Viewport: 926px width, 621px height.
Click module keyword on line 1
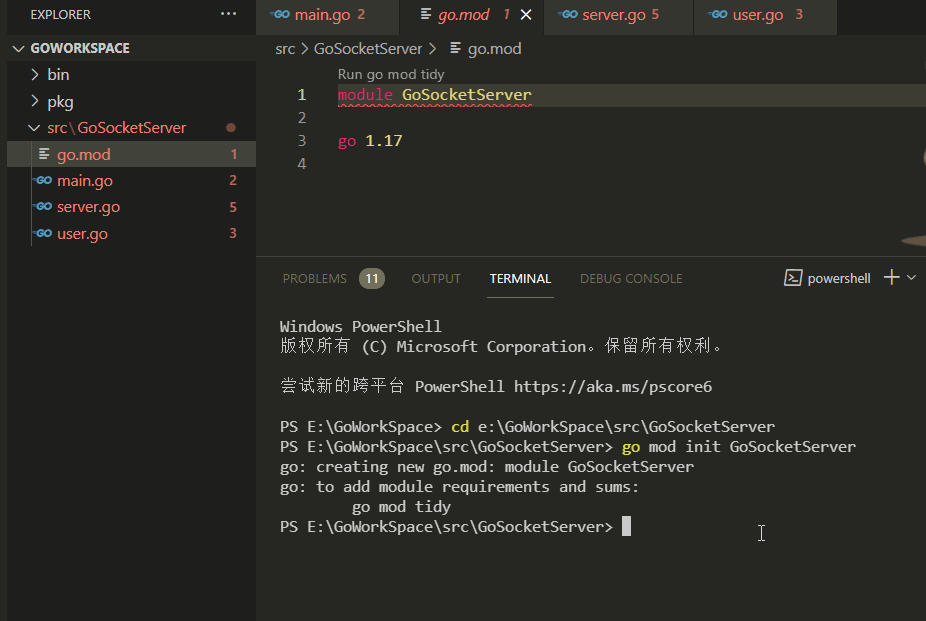[365, 94]
